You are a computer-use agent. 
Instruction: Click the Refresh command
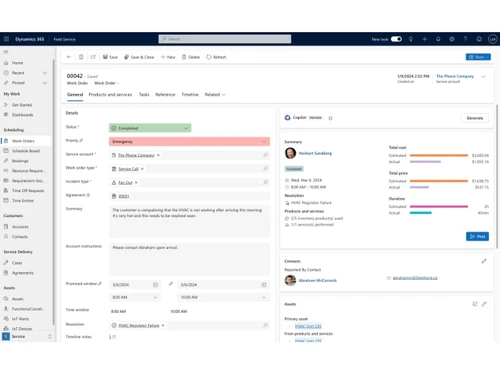click(x=216, y=57)
